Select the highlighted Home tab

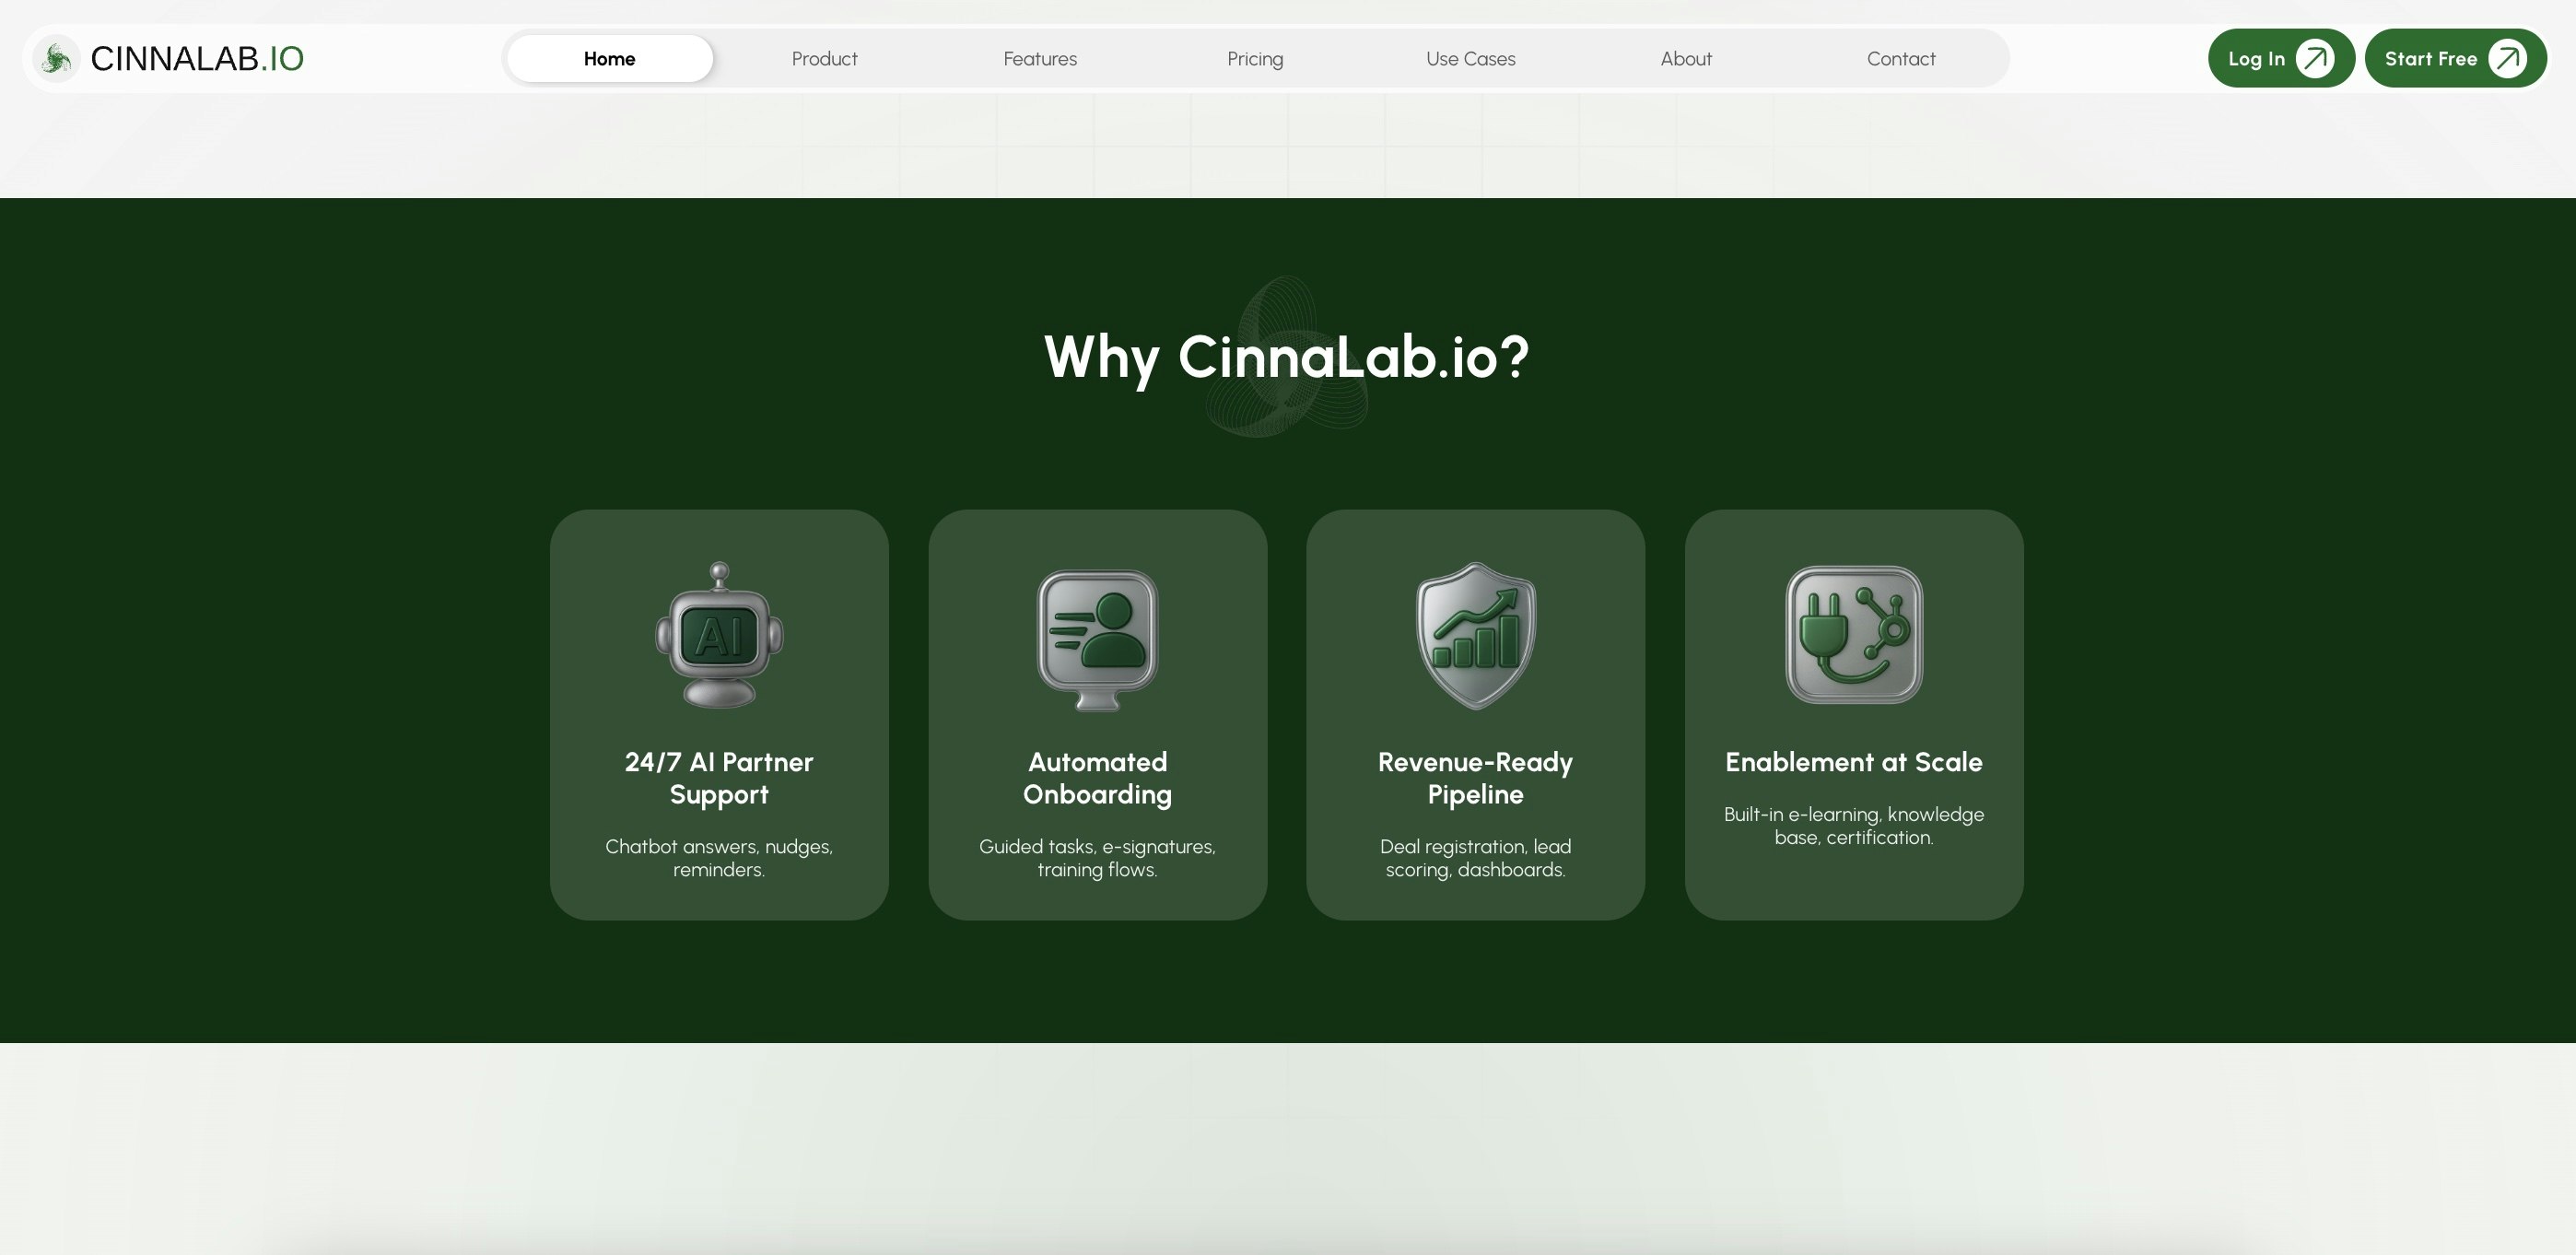(609, 58)
